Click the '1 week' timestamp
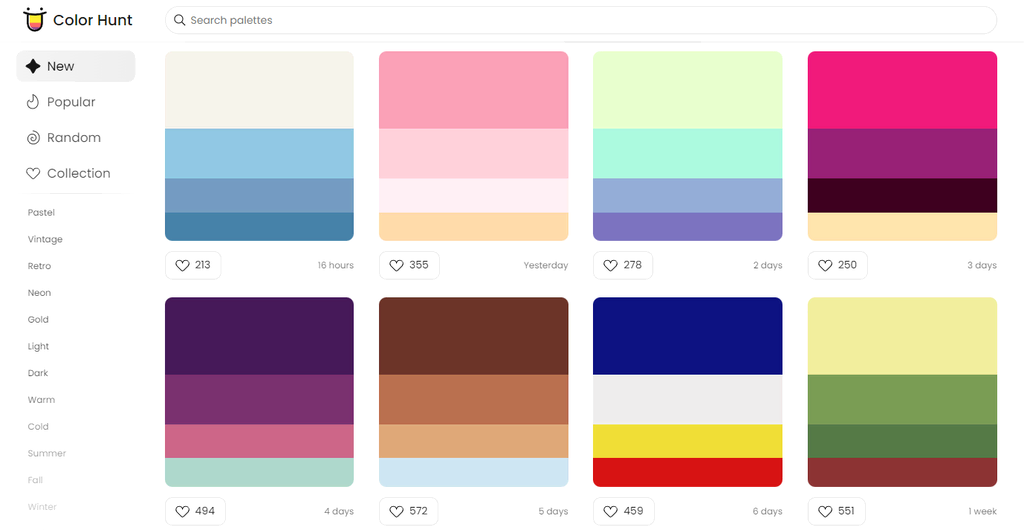This screenshot has height=530, width=1024. (x=983, y=512)
